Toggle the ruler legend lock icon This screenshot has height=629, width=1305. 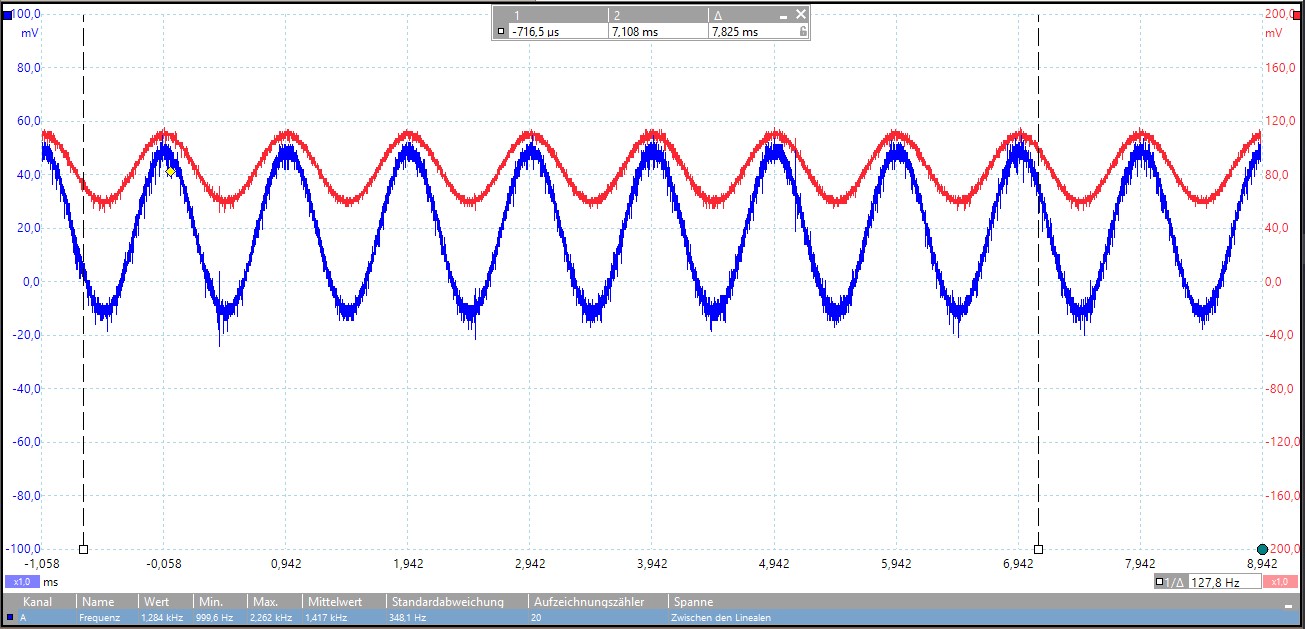pos(801,32)
